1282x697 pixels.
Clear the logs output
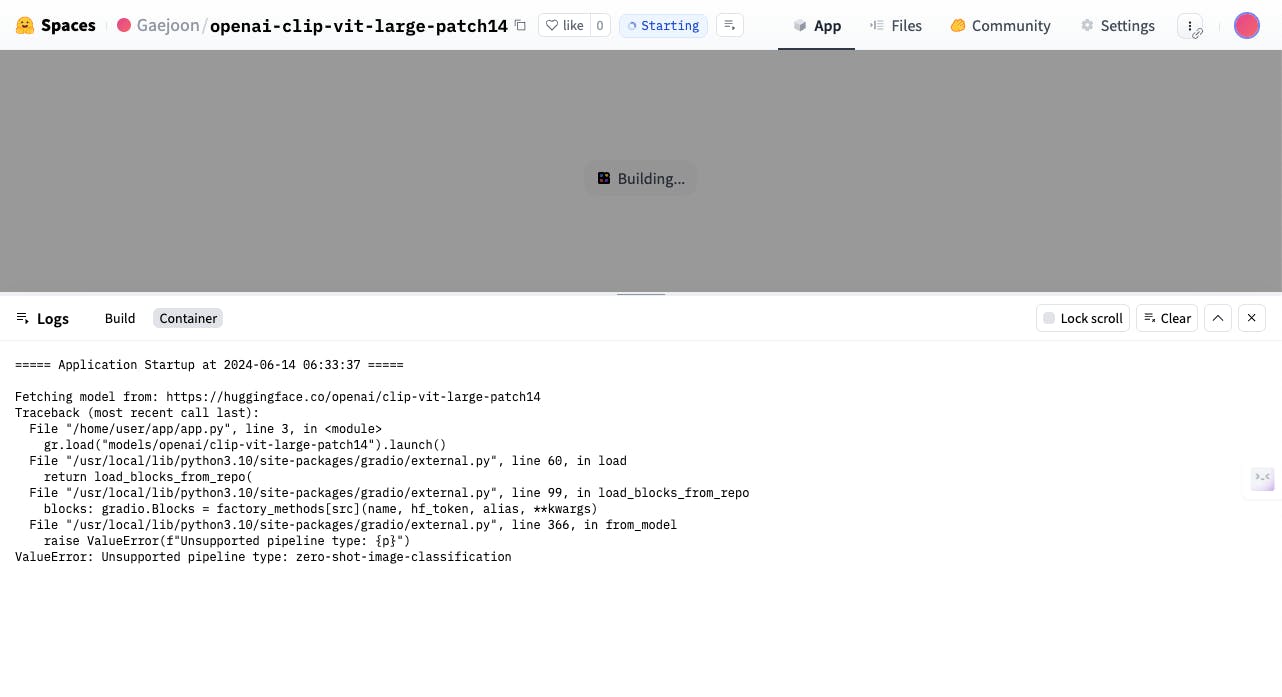coord(1167,318)
